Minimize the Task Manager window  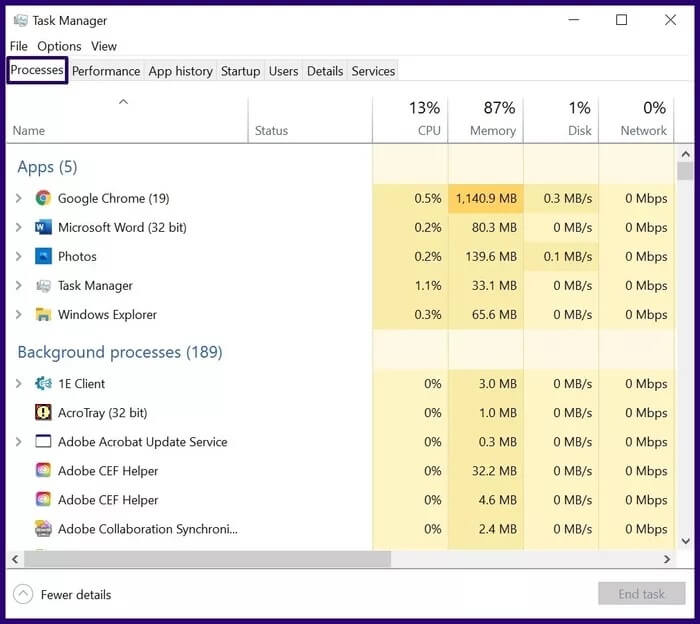pos(574,20)
